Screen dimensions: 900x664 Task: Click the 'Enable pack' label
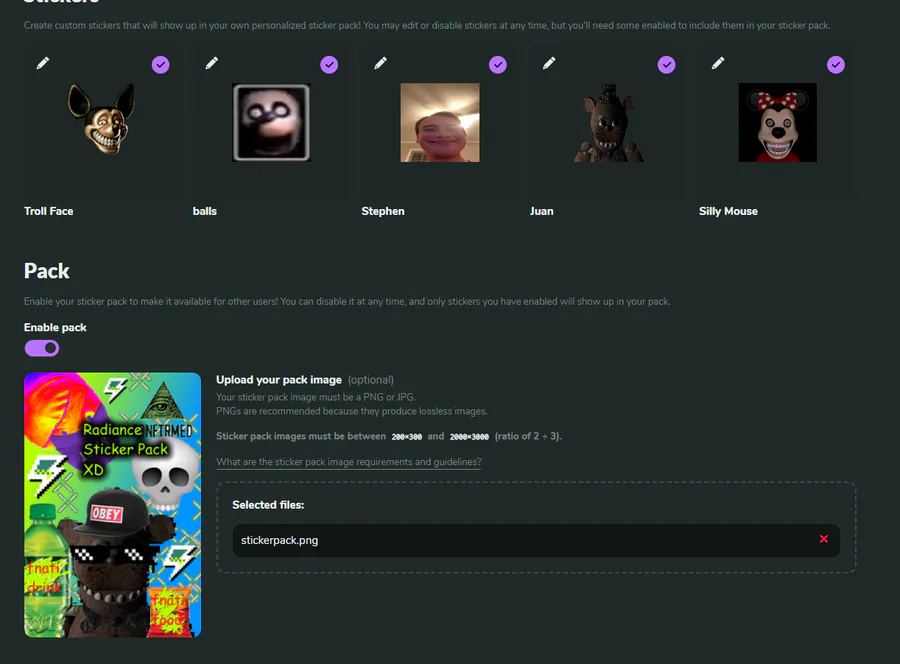click(x=55, y=327)
